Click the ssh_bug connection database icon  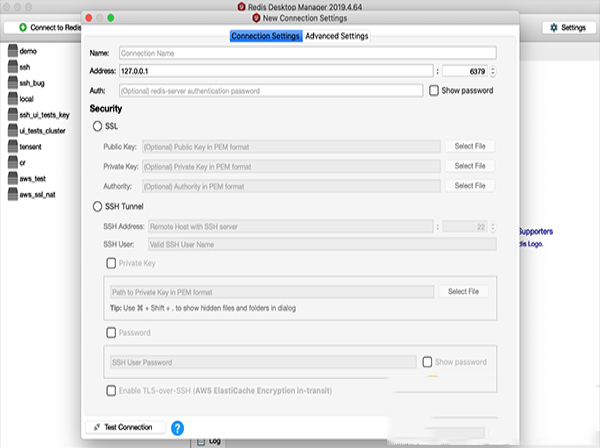click(11, 83)
